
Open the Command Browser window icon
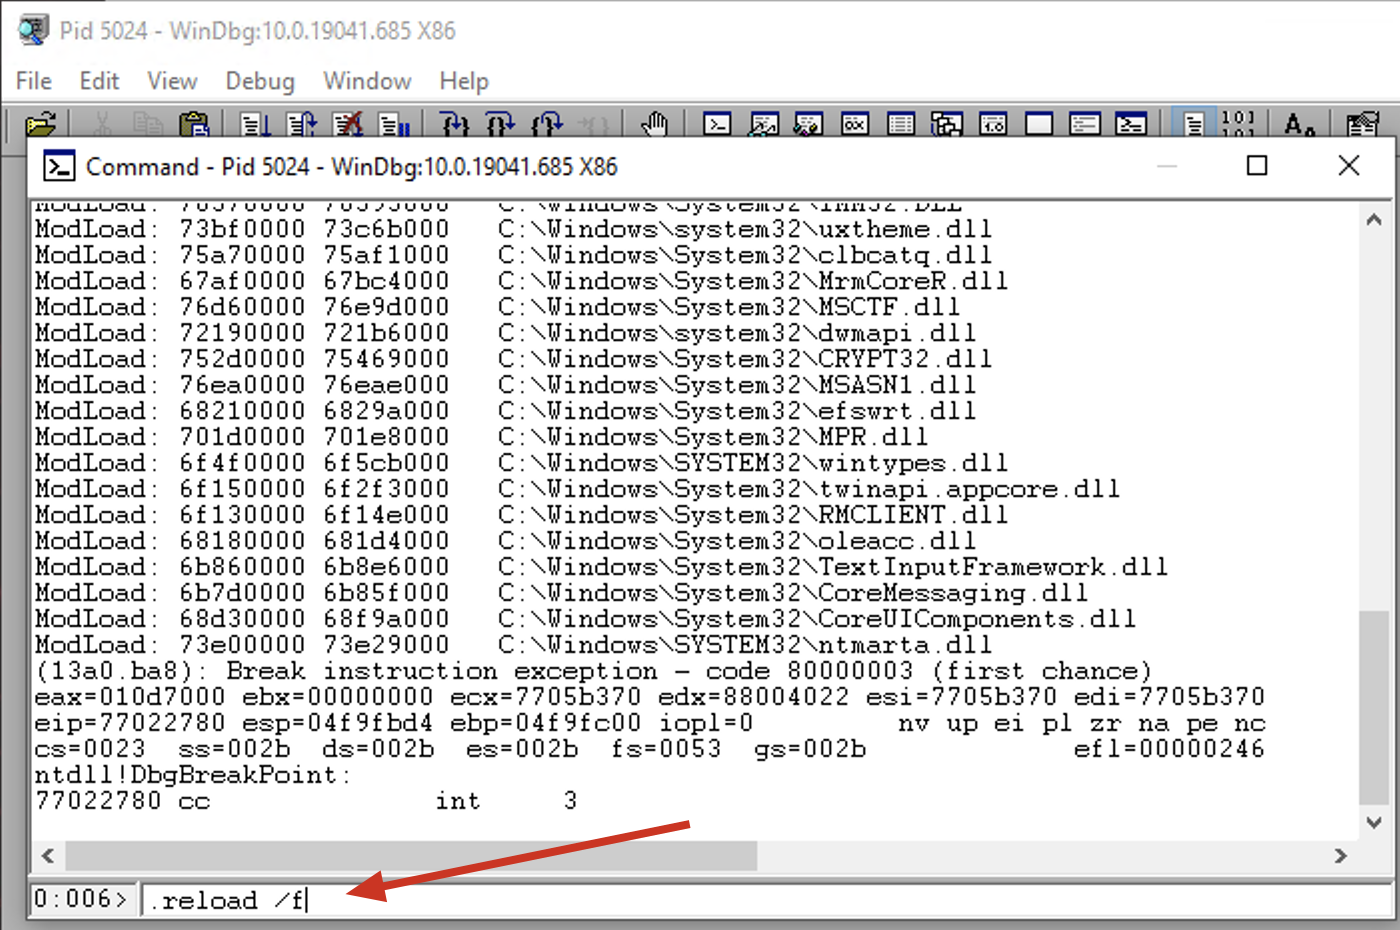[1131, 125]
